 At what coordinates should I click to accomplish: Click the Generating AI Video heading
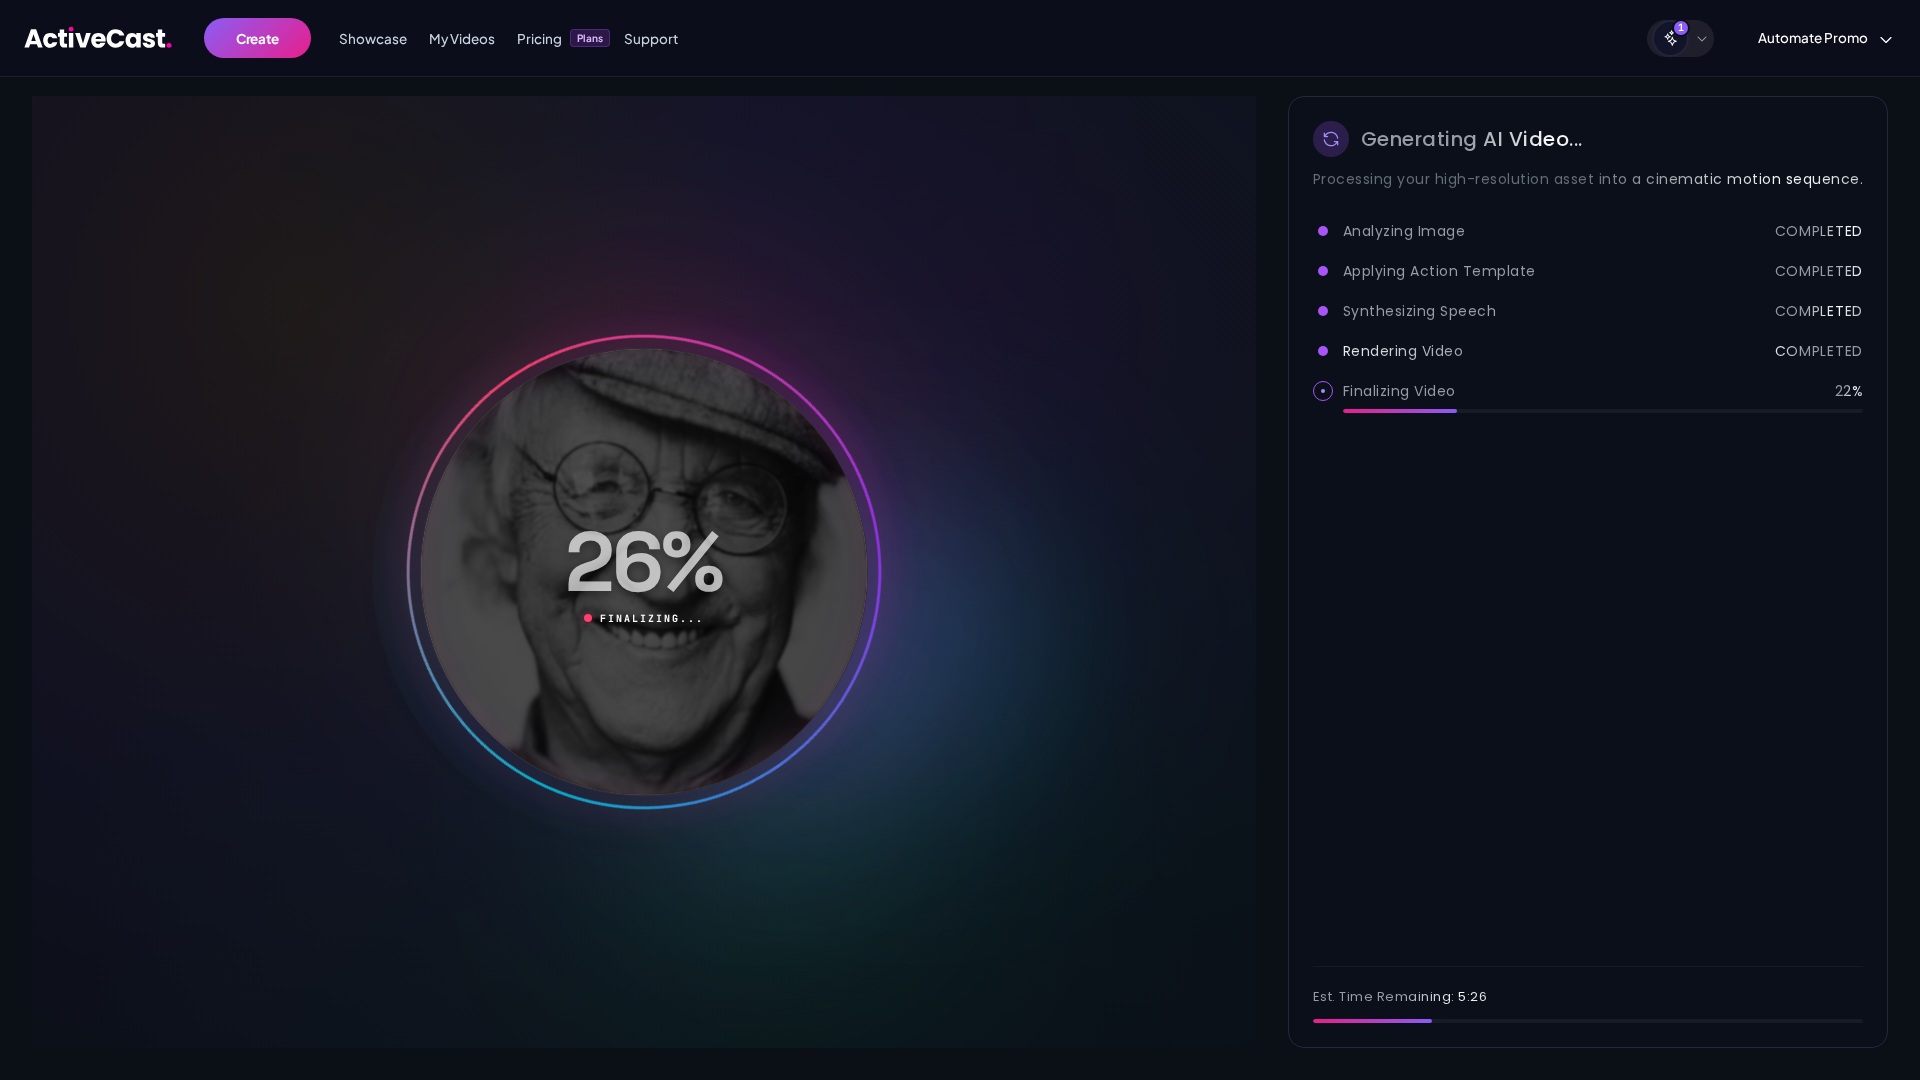pyautogui.click(x=1472, y=139)
